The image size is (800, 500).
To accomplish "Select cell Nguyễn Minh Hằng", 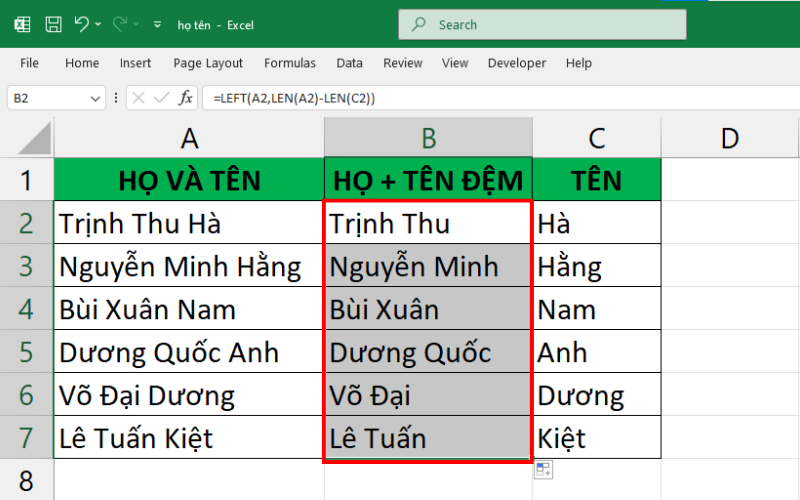I will tap(189, 265).
